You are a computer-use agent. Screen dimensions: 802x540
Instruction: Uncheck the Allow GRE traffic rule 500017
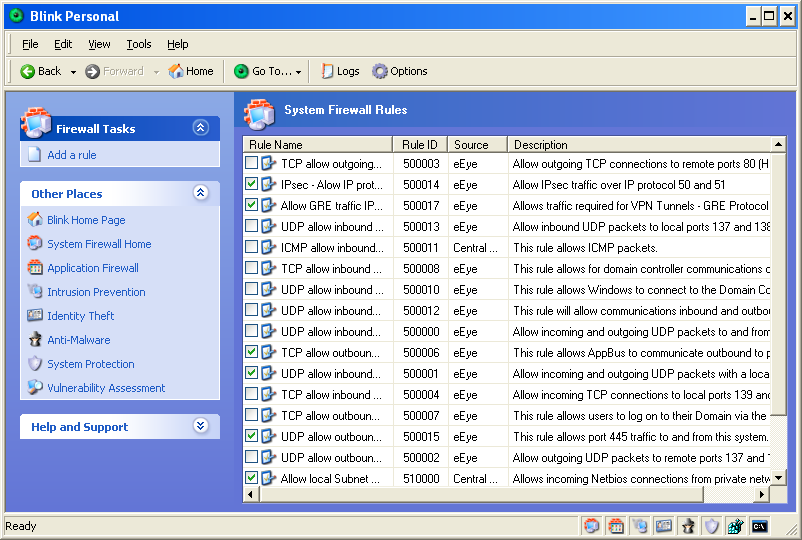click(x=251, y=205)
